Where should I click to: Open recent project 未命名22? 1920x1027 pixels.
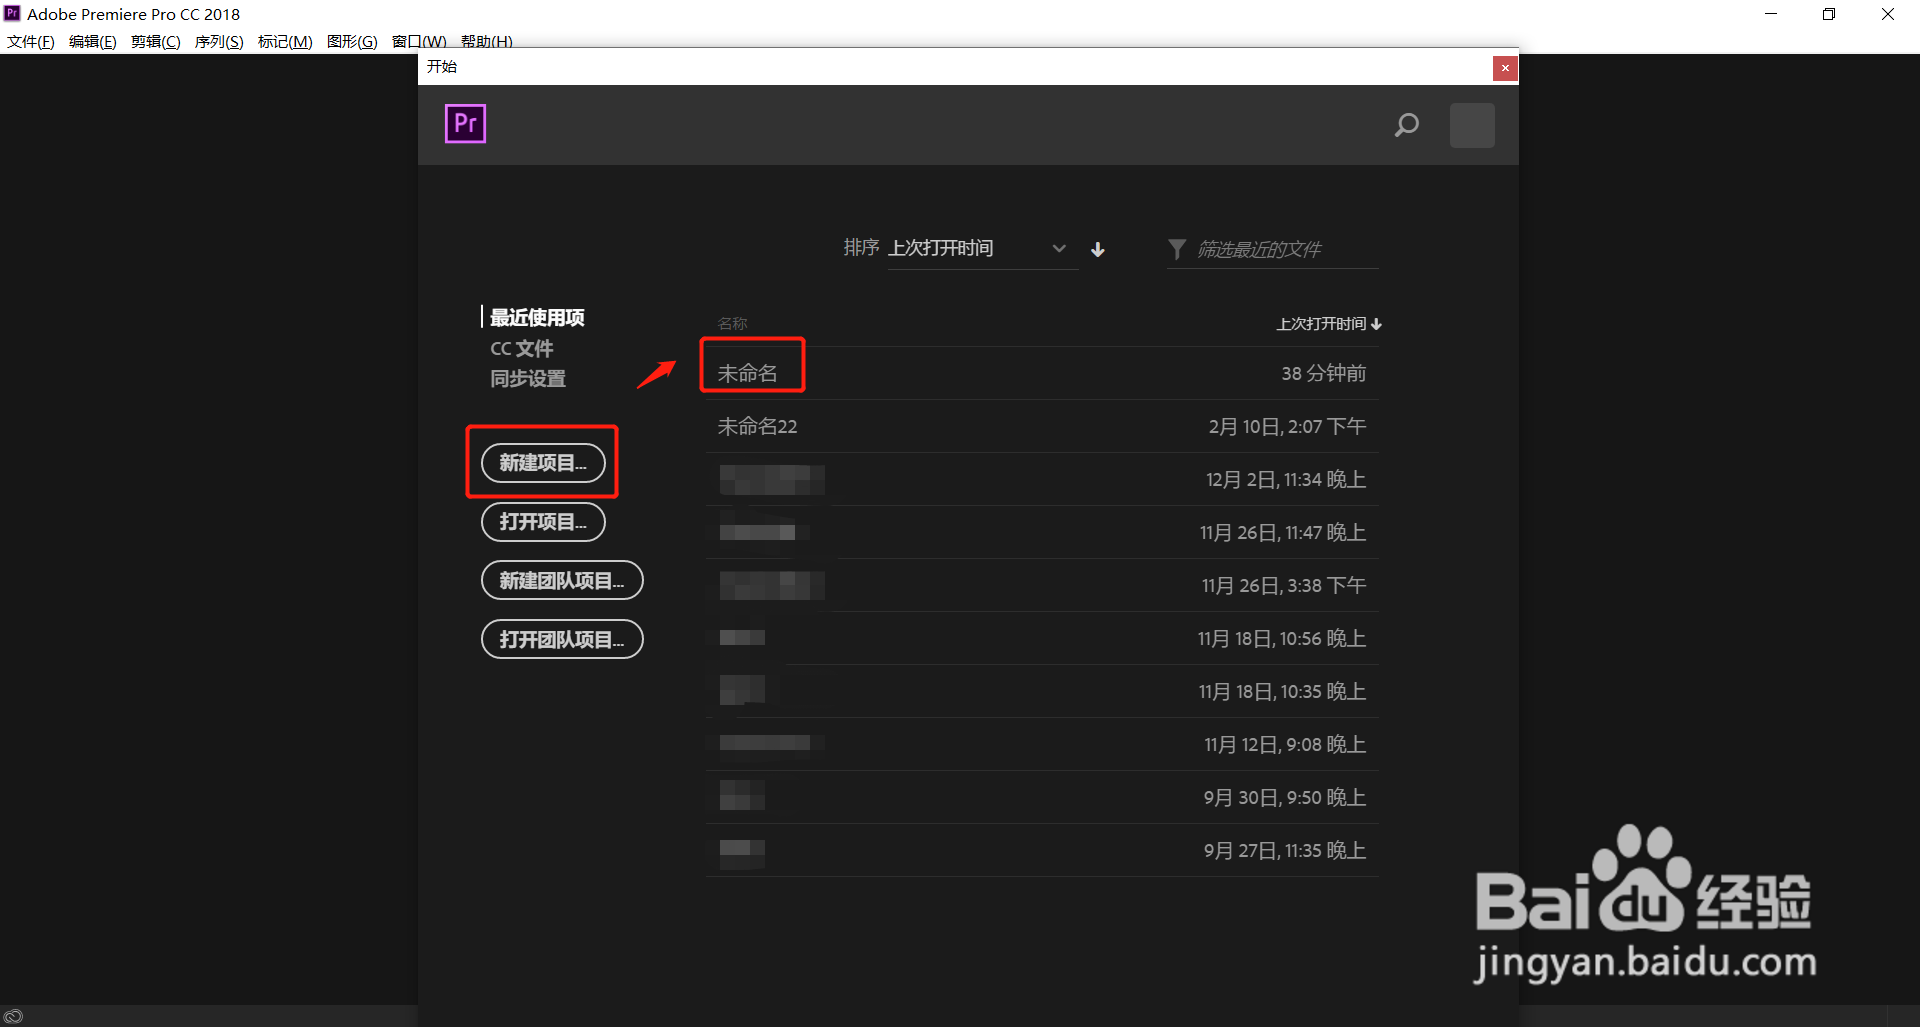pyautogui.click(x=1042, y=426)
